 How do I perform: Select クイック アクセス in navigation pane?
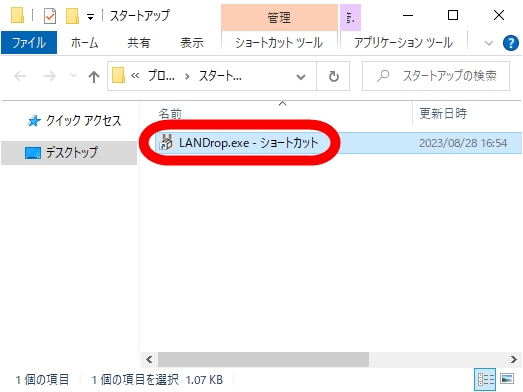83,120
